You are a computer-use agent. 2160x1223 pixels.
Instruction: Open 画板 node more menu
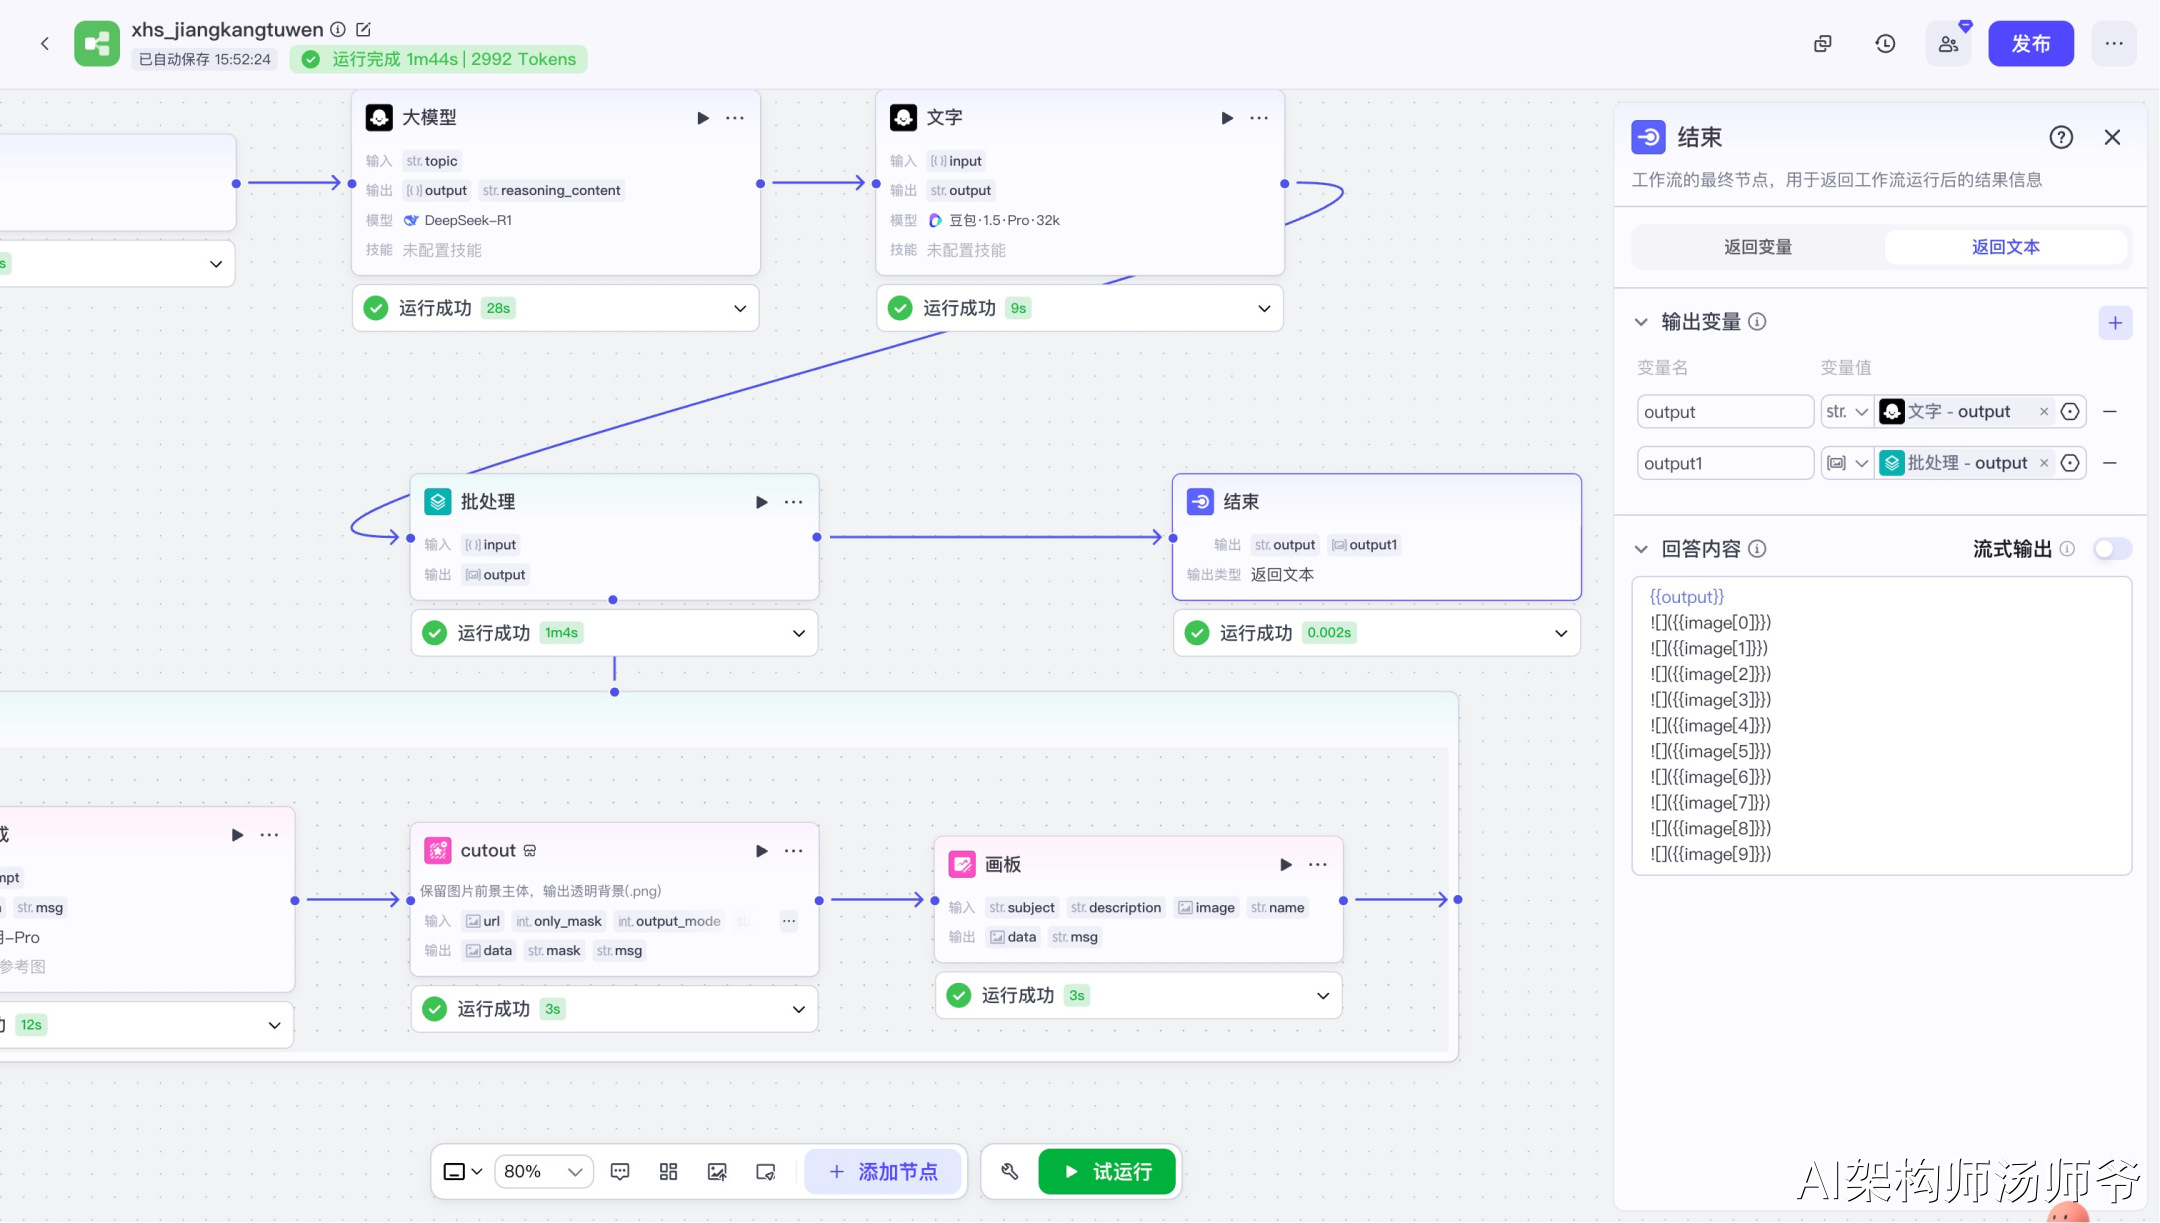tap(1318, 865)
